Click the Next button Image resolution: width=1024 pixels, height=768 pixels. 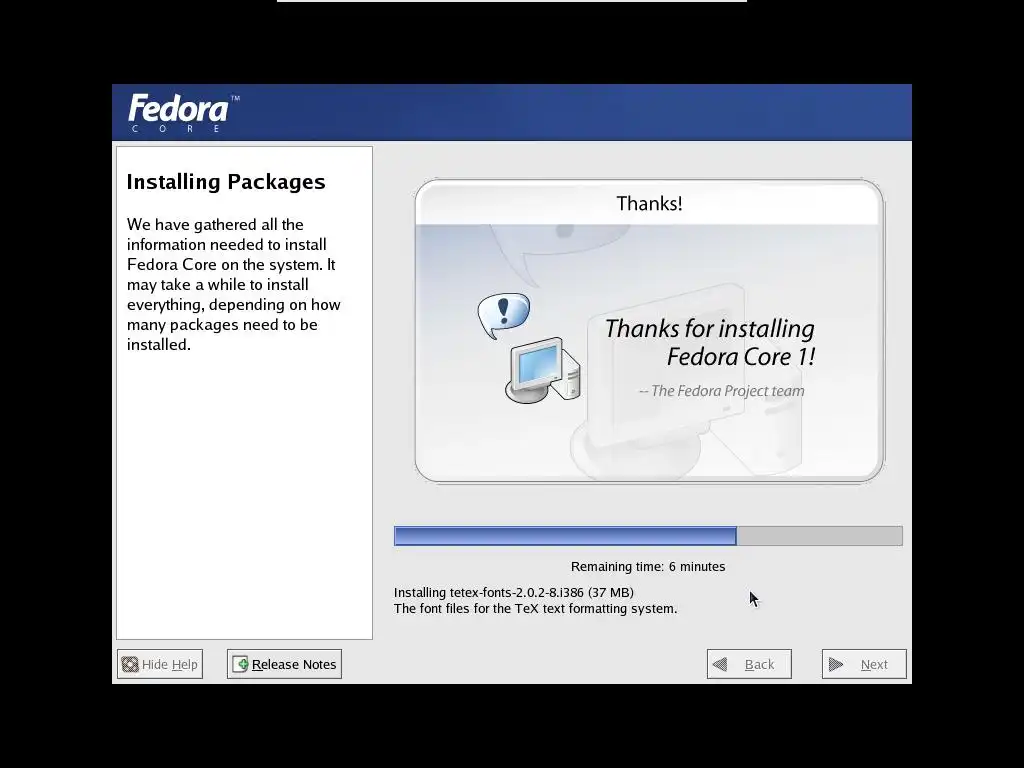(864, 664)
